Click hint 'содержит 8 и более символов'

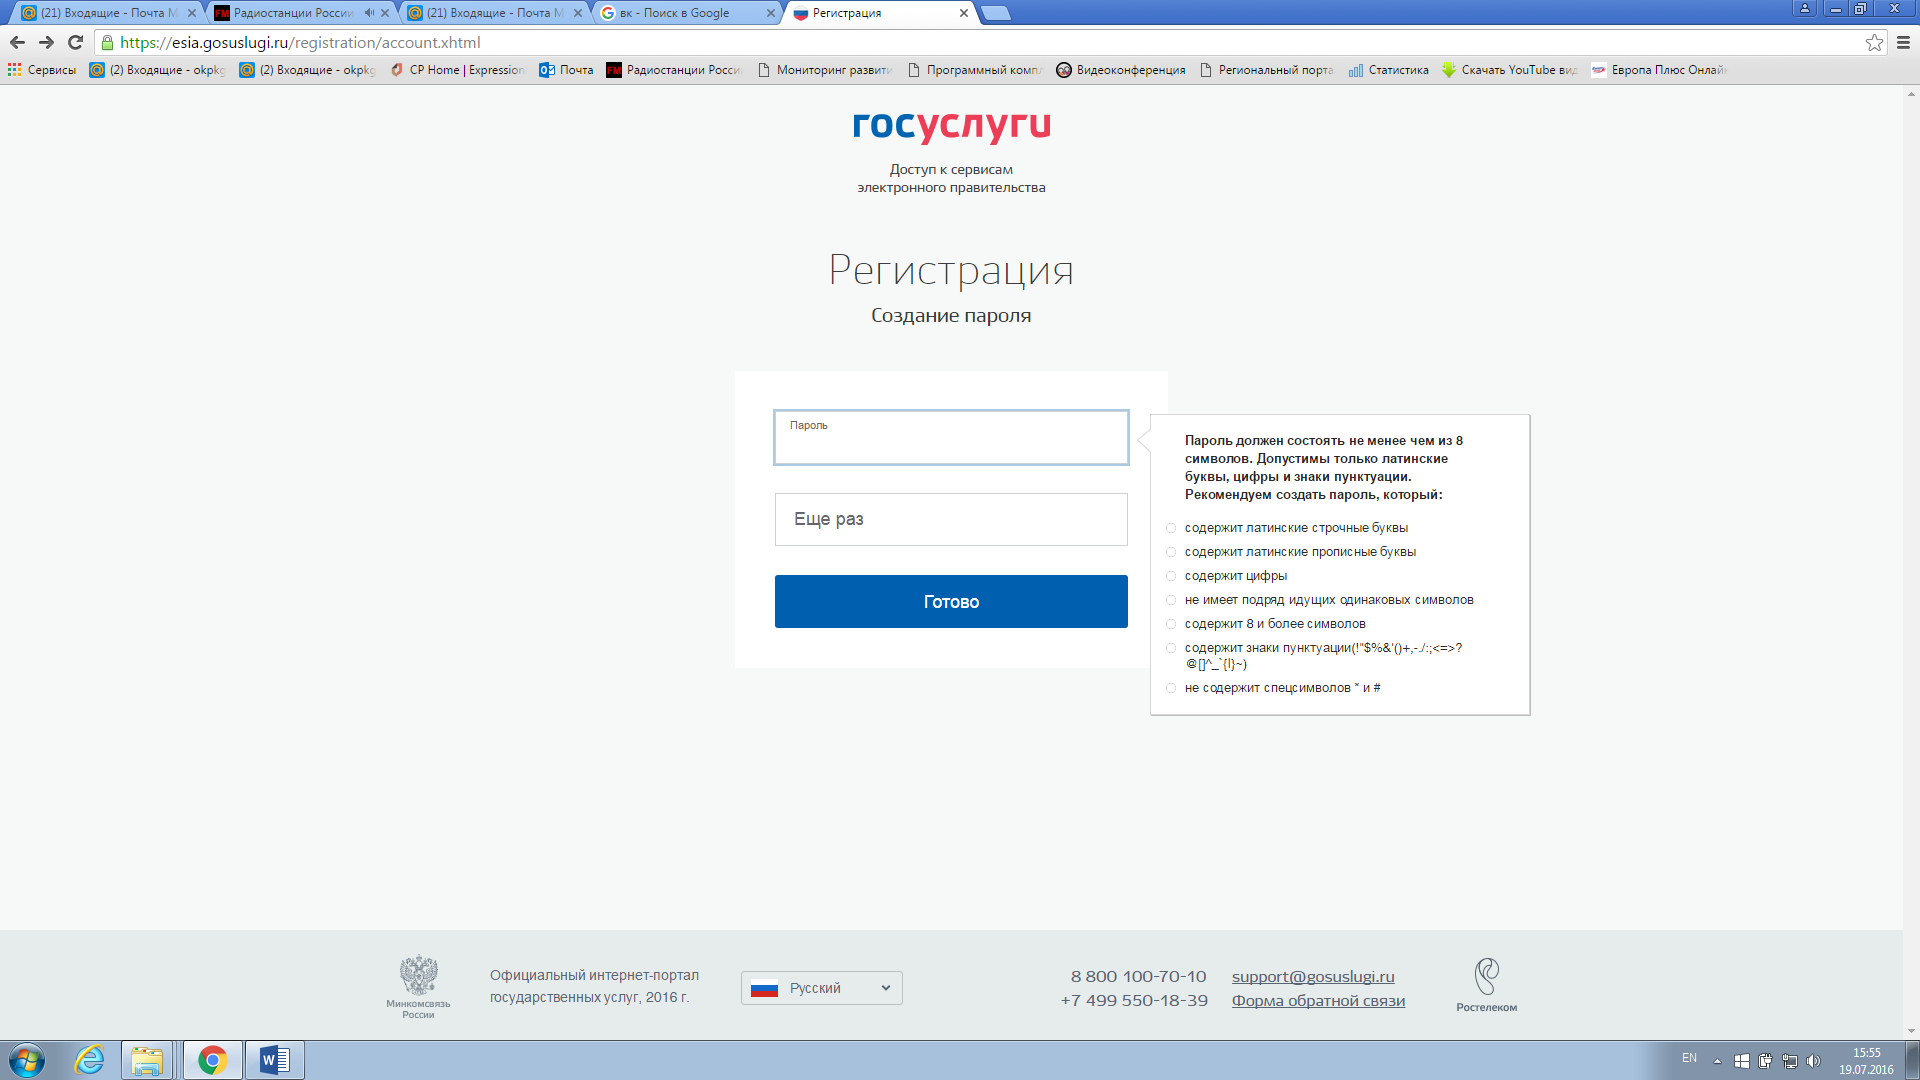click(1275, 624)
